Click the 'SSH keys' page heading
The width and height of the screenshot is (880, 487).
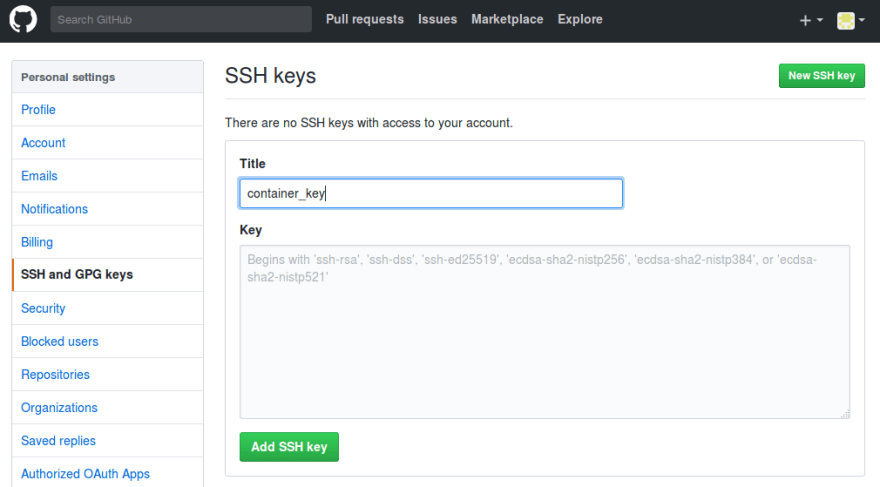pos(271,76)
